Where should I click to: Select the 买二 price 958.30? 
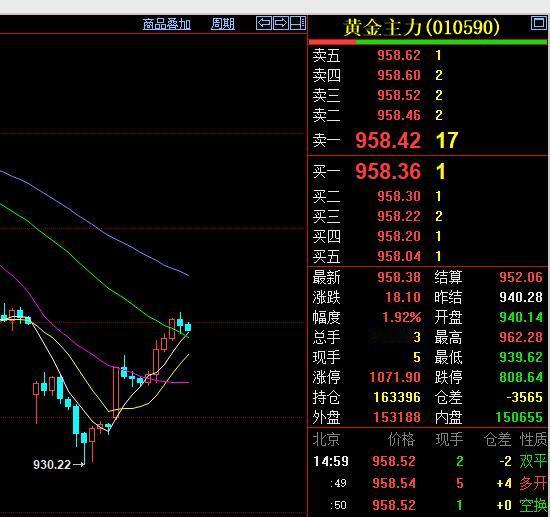point(398,196)
